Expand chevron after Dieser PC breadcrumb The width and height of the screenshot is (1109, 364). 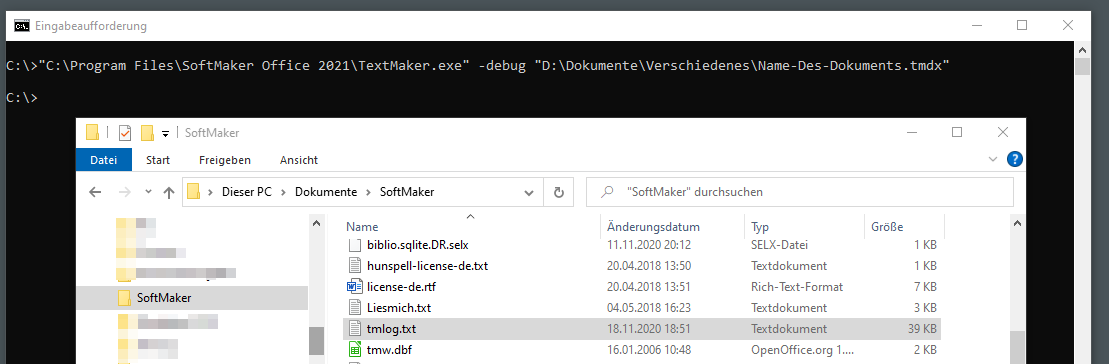(283, 192)
